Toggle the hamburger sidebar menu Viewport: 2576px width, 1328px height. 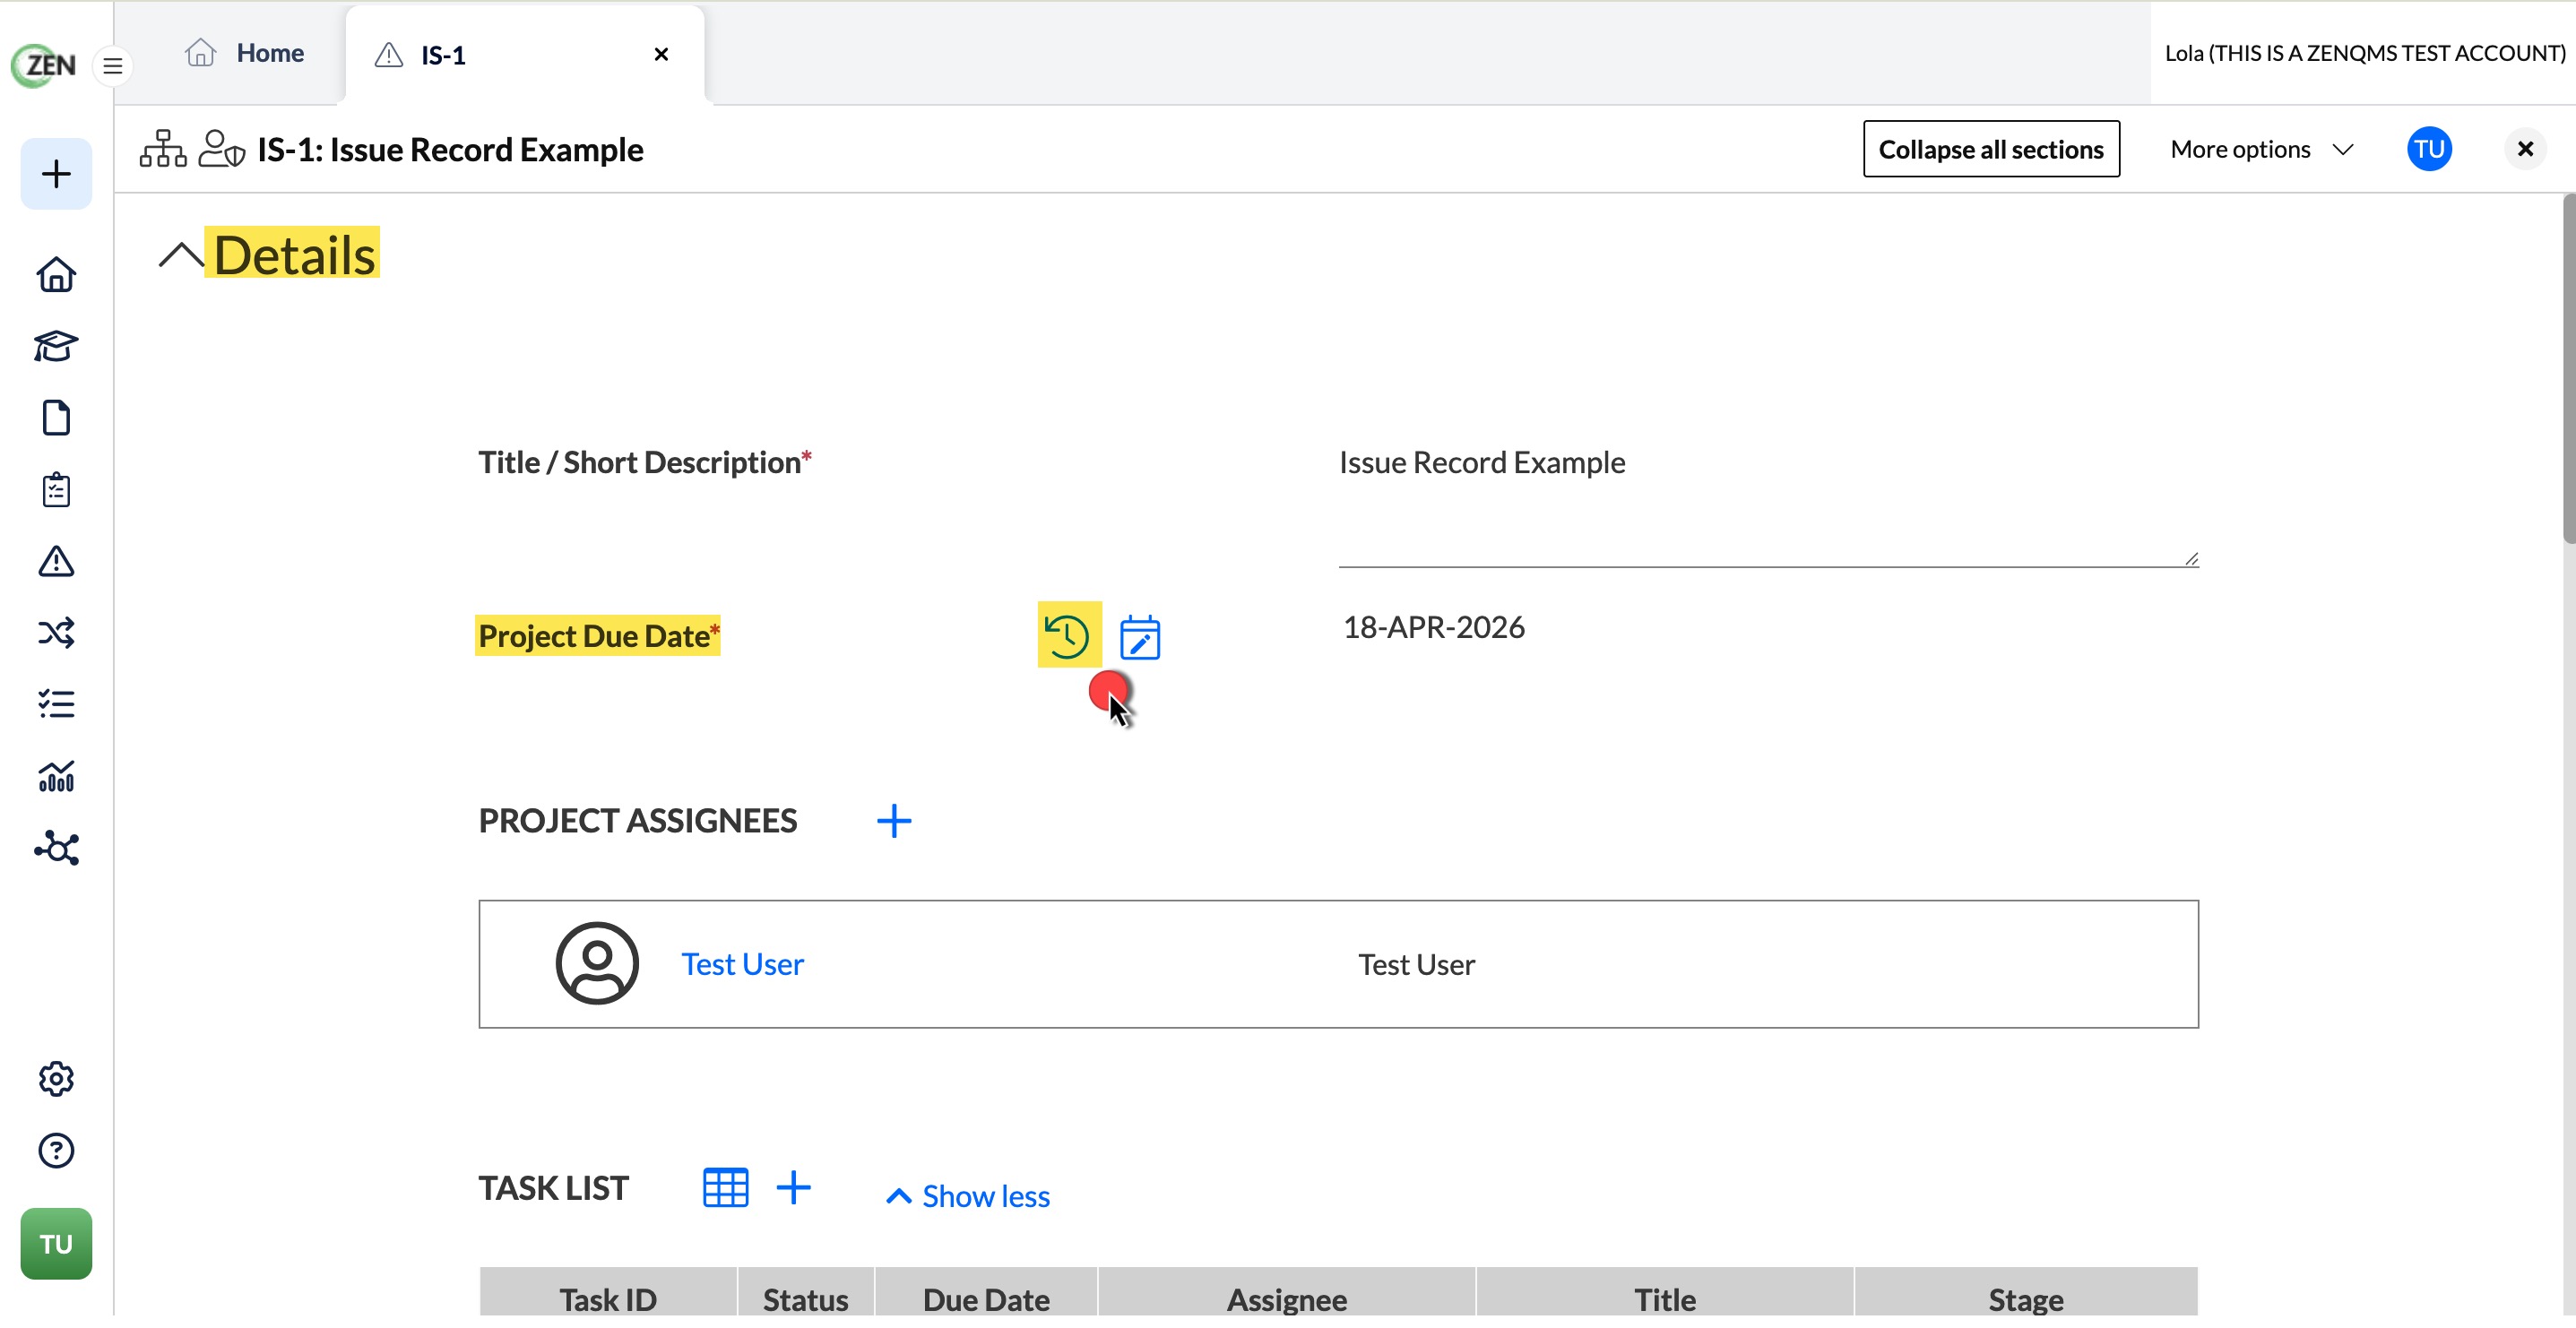pyautogui.click(x=113, y=66)
